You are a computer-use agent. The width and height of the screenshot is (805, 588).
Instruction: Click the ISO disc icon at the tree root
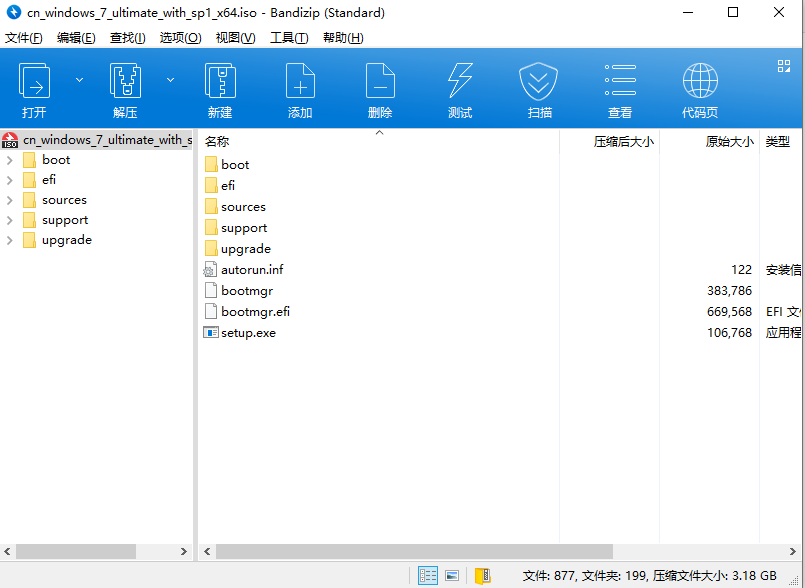coord(10,140)
